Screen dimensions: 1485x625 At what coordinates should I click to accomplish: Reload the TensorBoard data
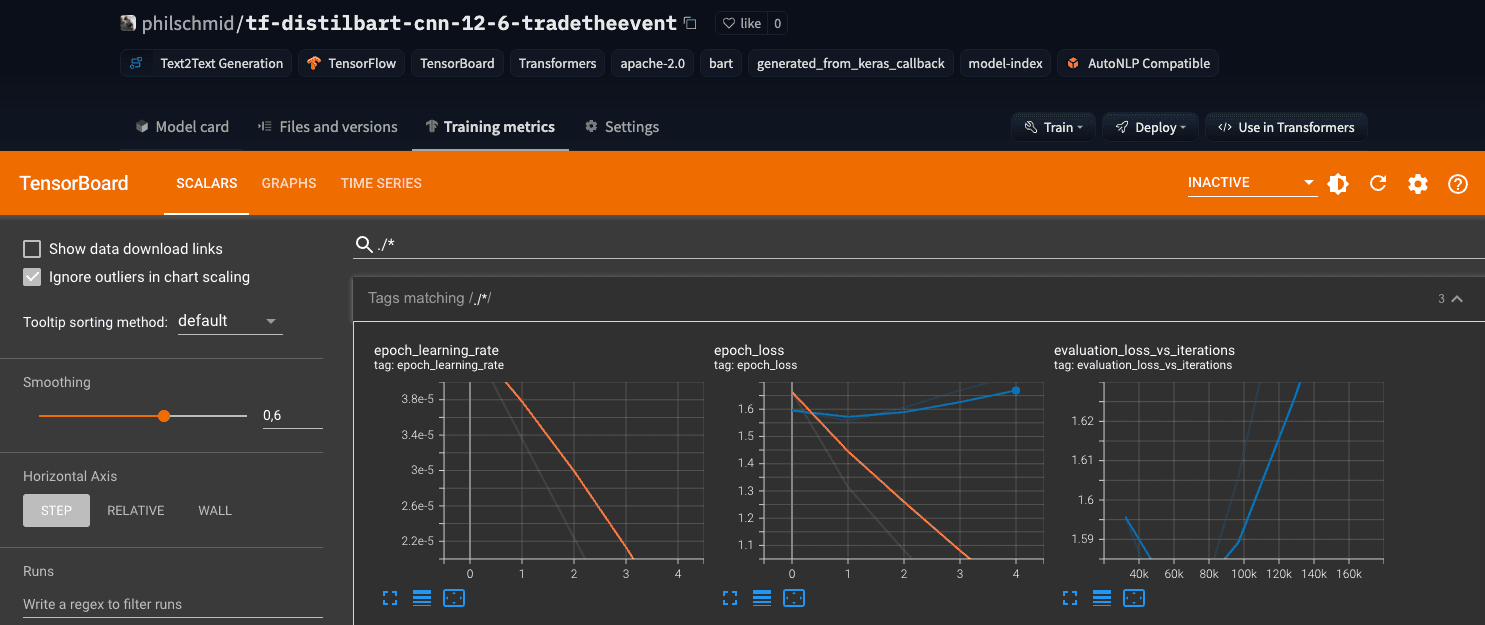click(x=1378, y=183)
